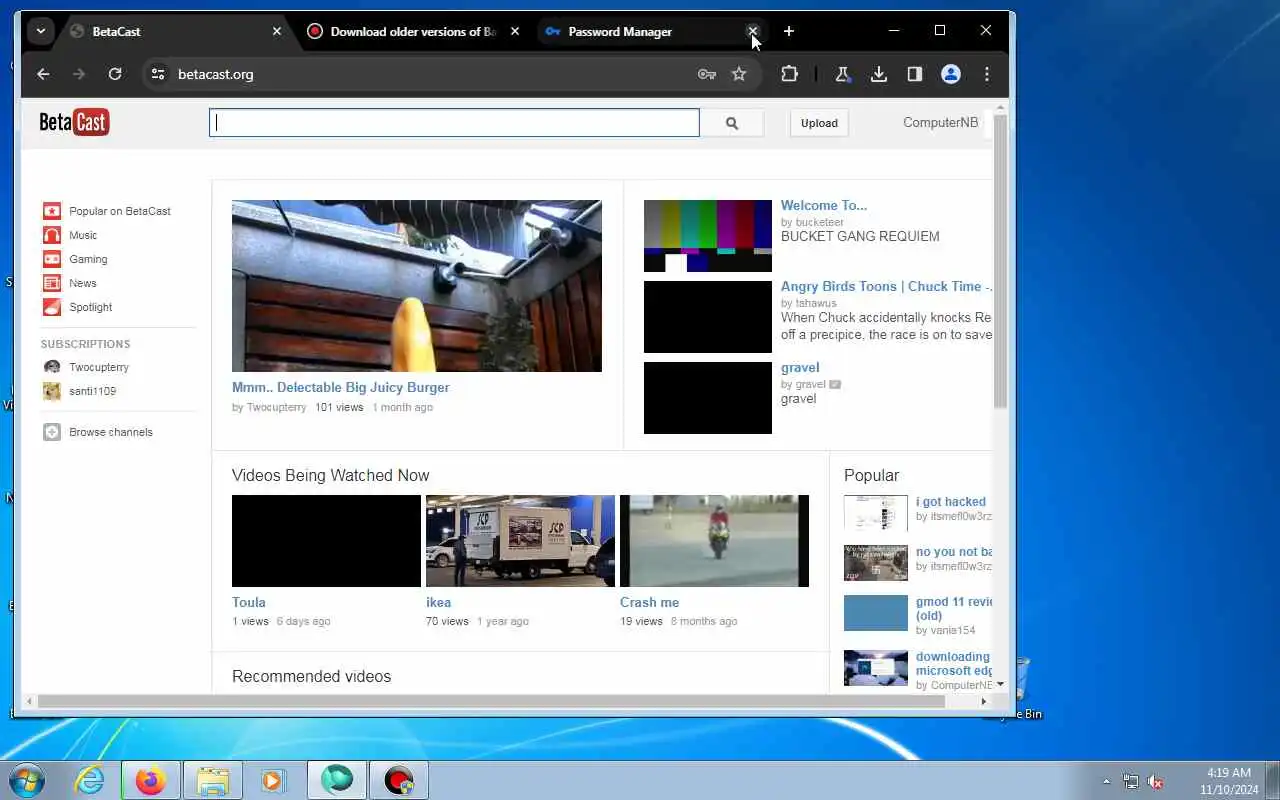The height and width of the screenshot is (800, 1280).
Task: Click the betacast.org address bar
Action: tap(430, 74)
